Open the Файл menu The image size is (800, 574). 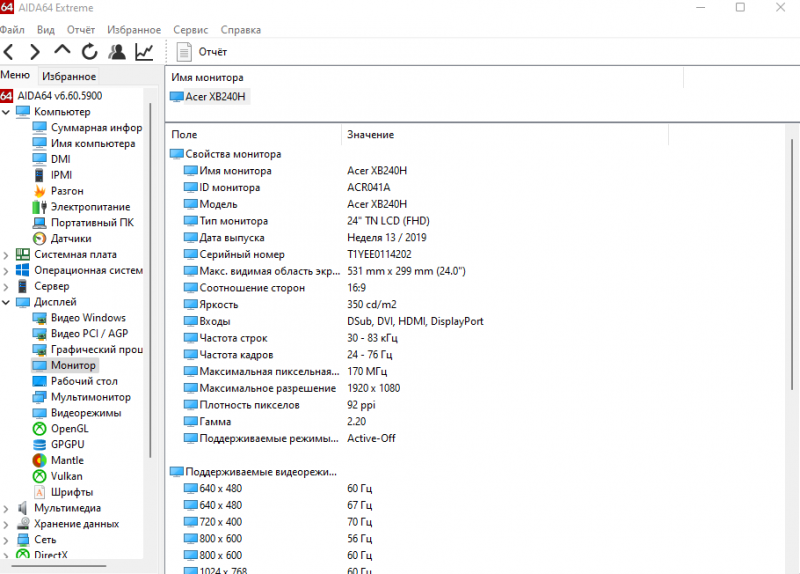(x=12, y=30)
